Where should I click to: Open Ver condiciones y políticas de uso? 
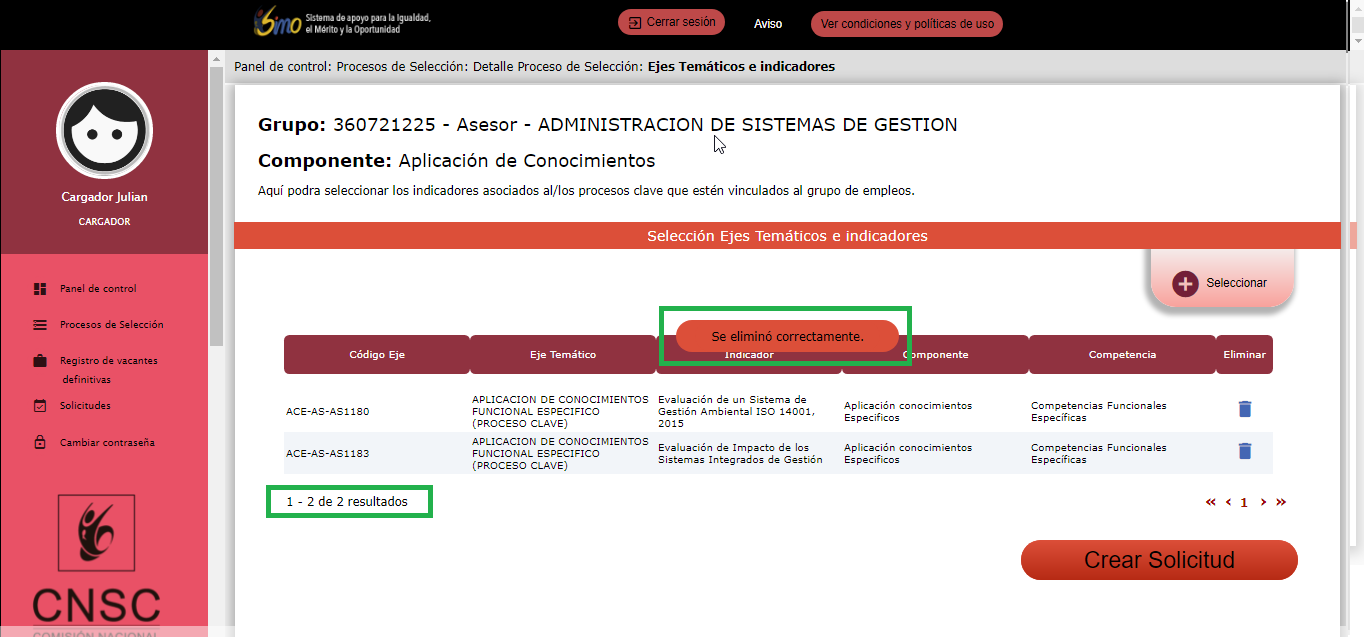coord(906,24)
